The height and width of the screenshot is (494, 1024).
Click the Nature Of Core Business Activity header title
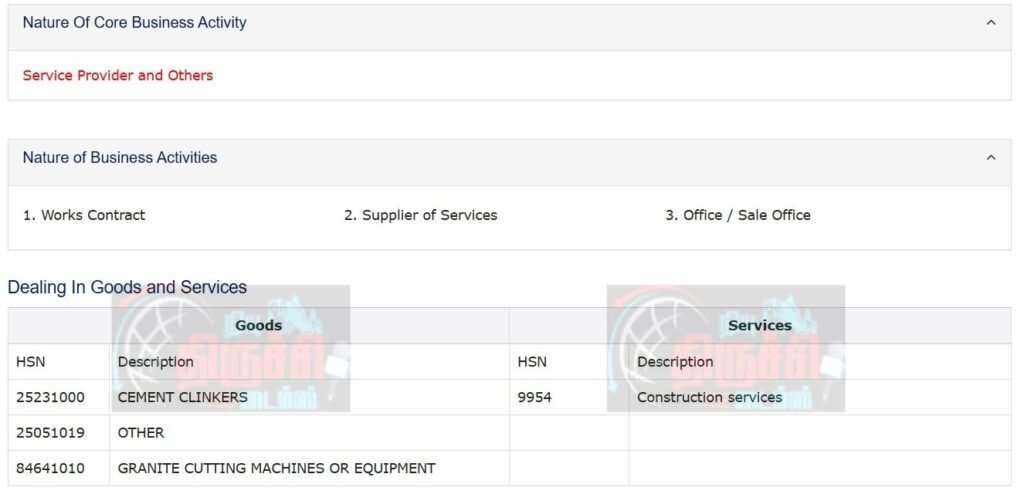[134, 22]
